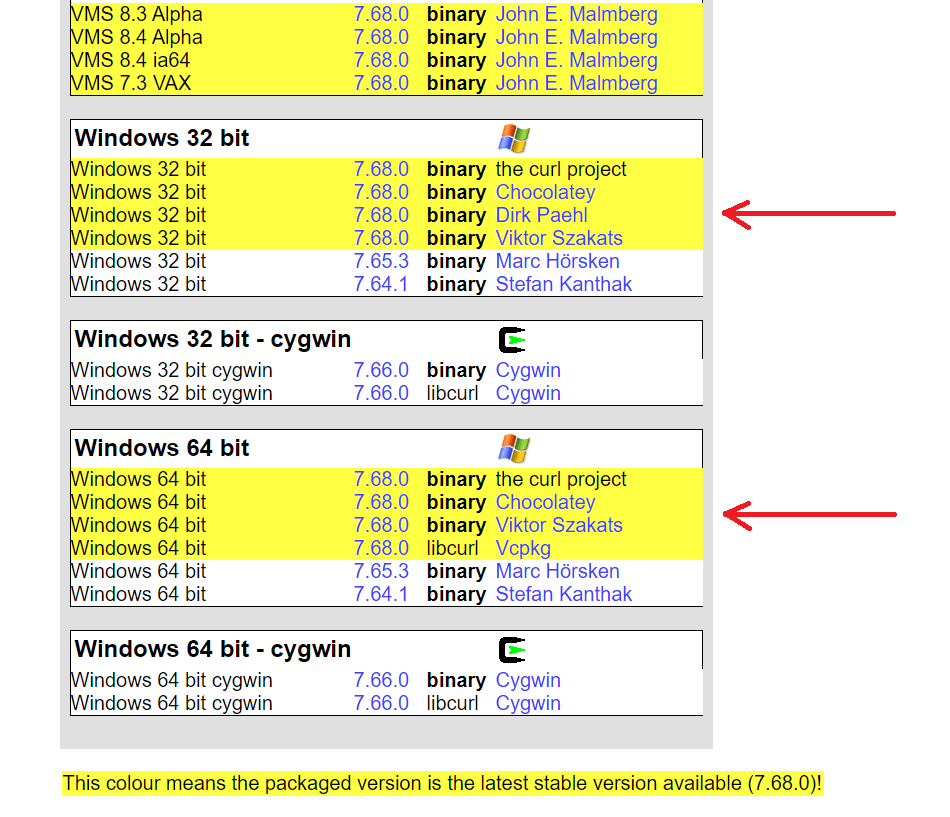Click the 'VMS 8.4 ia64' row label
Viewport: 950px width, 817px height.
tap(130, 60)
